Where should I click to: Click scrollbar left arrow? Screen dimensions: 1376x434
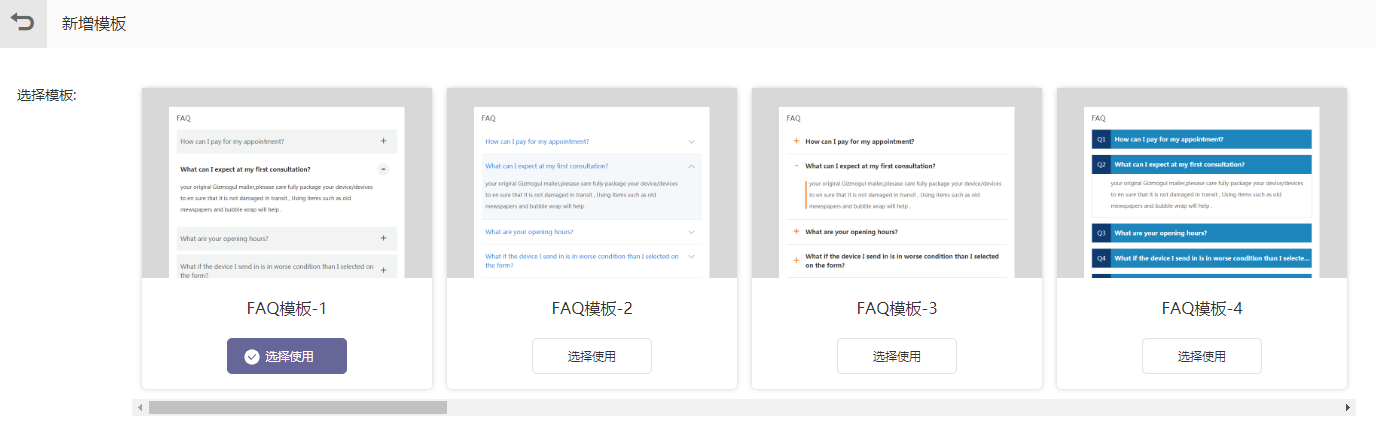point(140,408)
